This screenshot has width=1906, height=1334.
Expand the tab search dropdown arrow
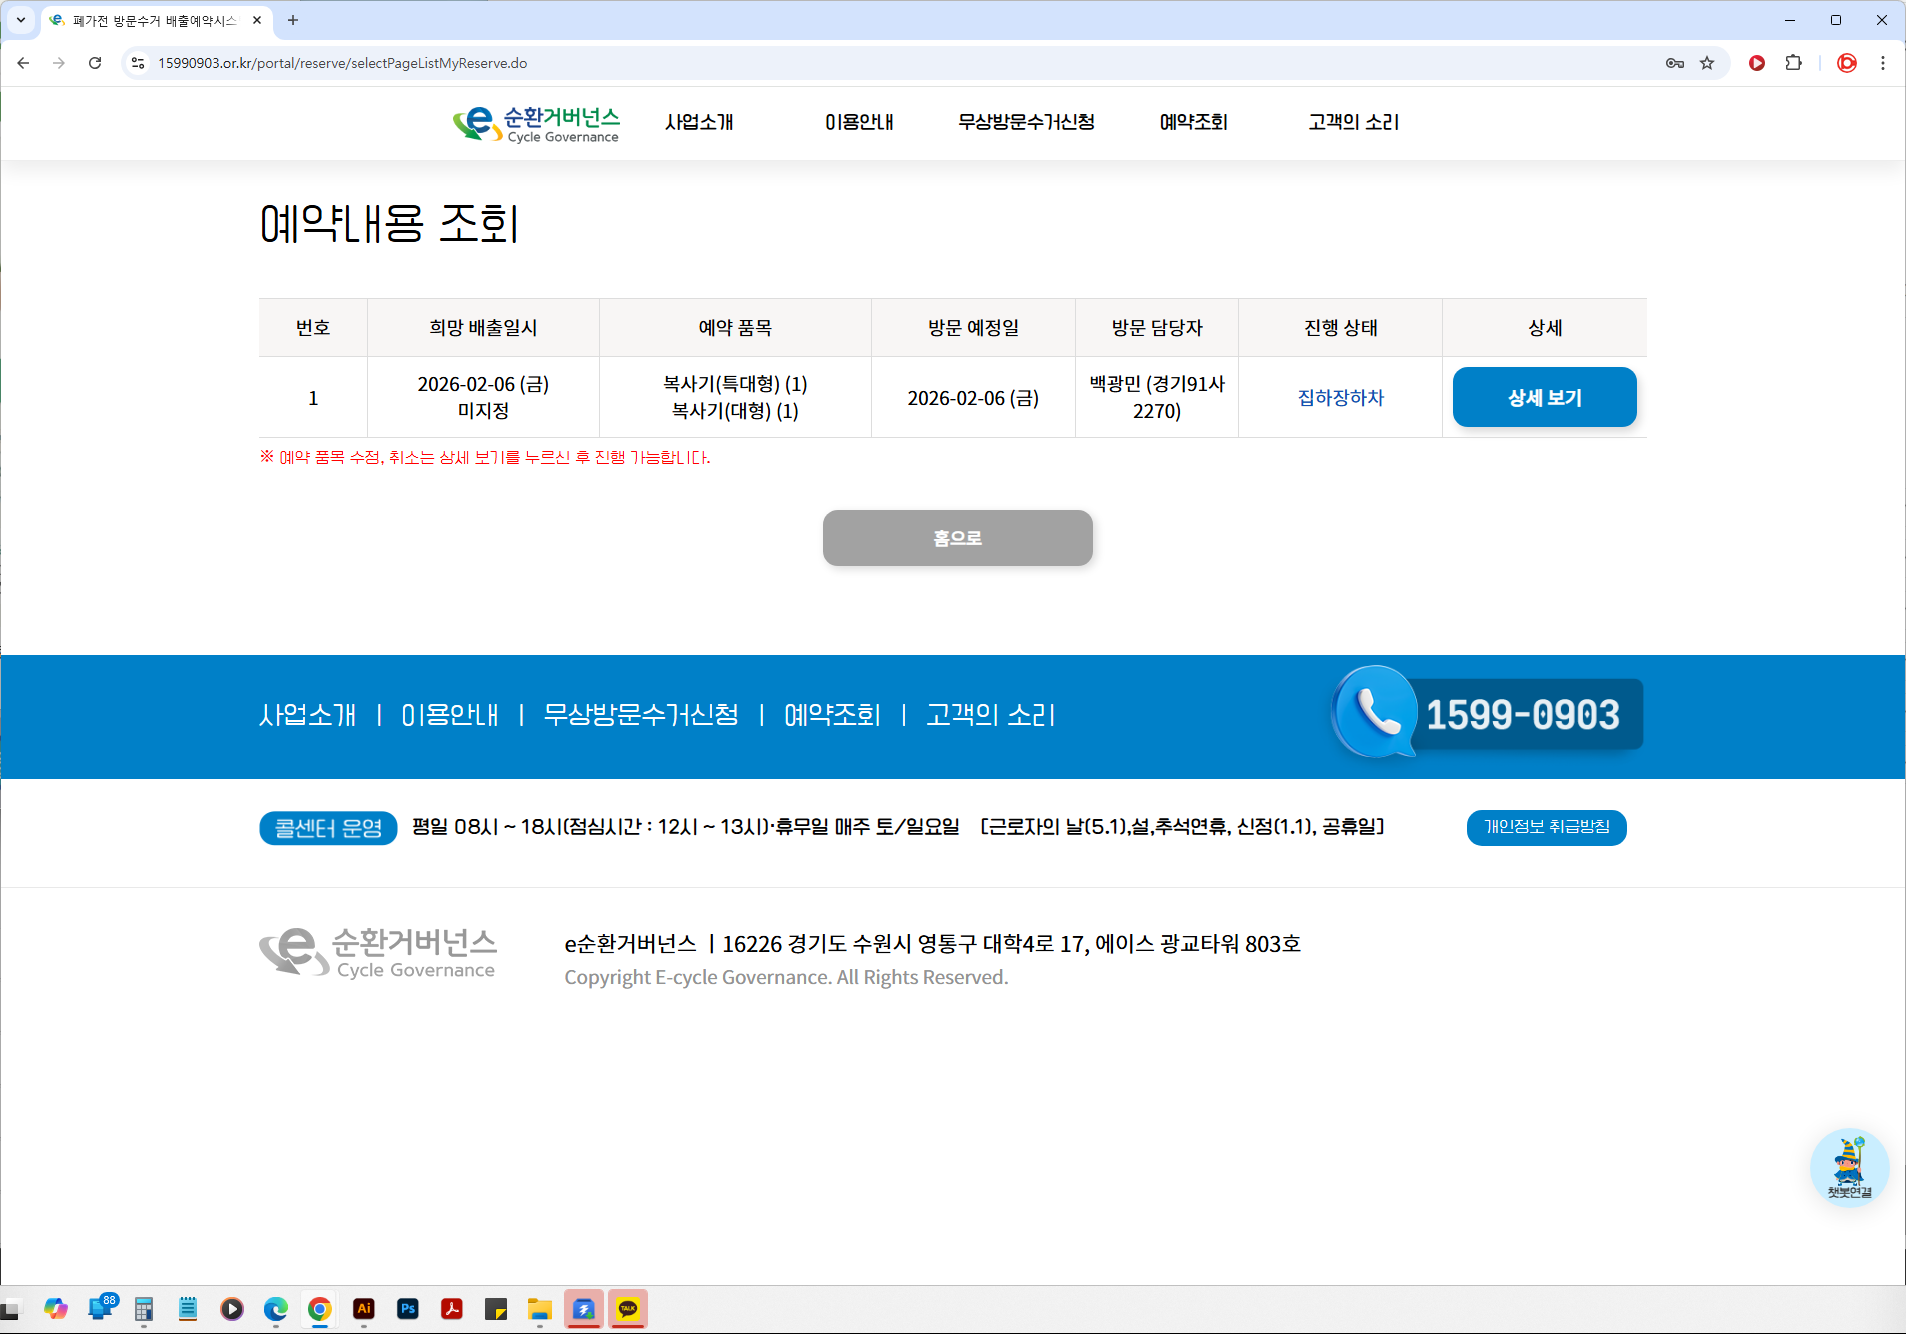20,20
